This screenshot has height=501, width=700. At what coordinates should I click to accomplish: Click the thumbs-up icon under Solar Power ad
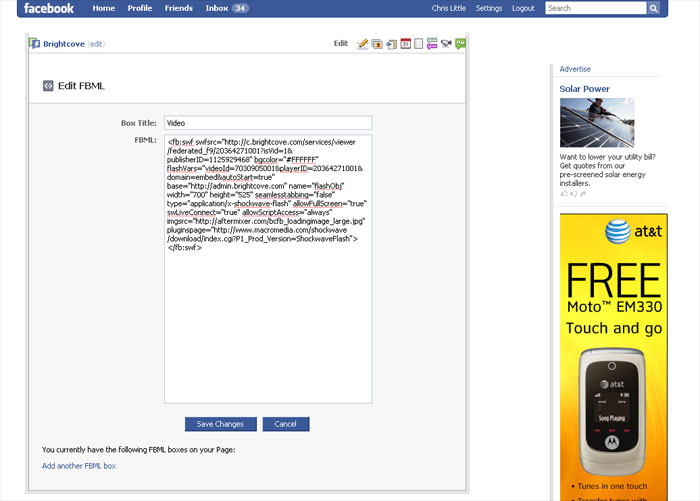(564, 194)
